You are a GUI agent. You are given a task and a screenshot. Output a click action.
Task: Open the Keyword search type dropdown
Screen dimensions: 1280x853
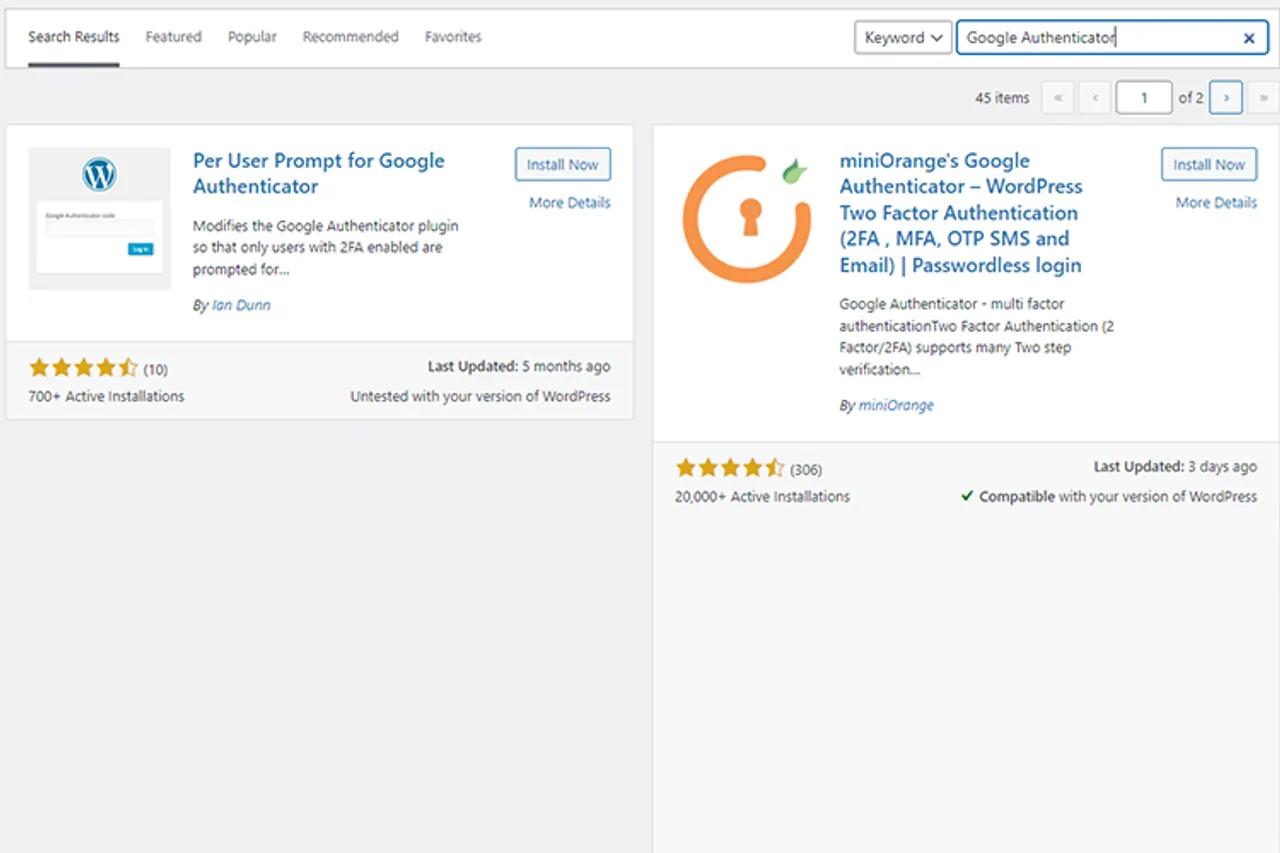pyautogui.click(x=903, y=38)
